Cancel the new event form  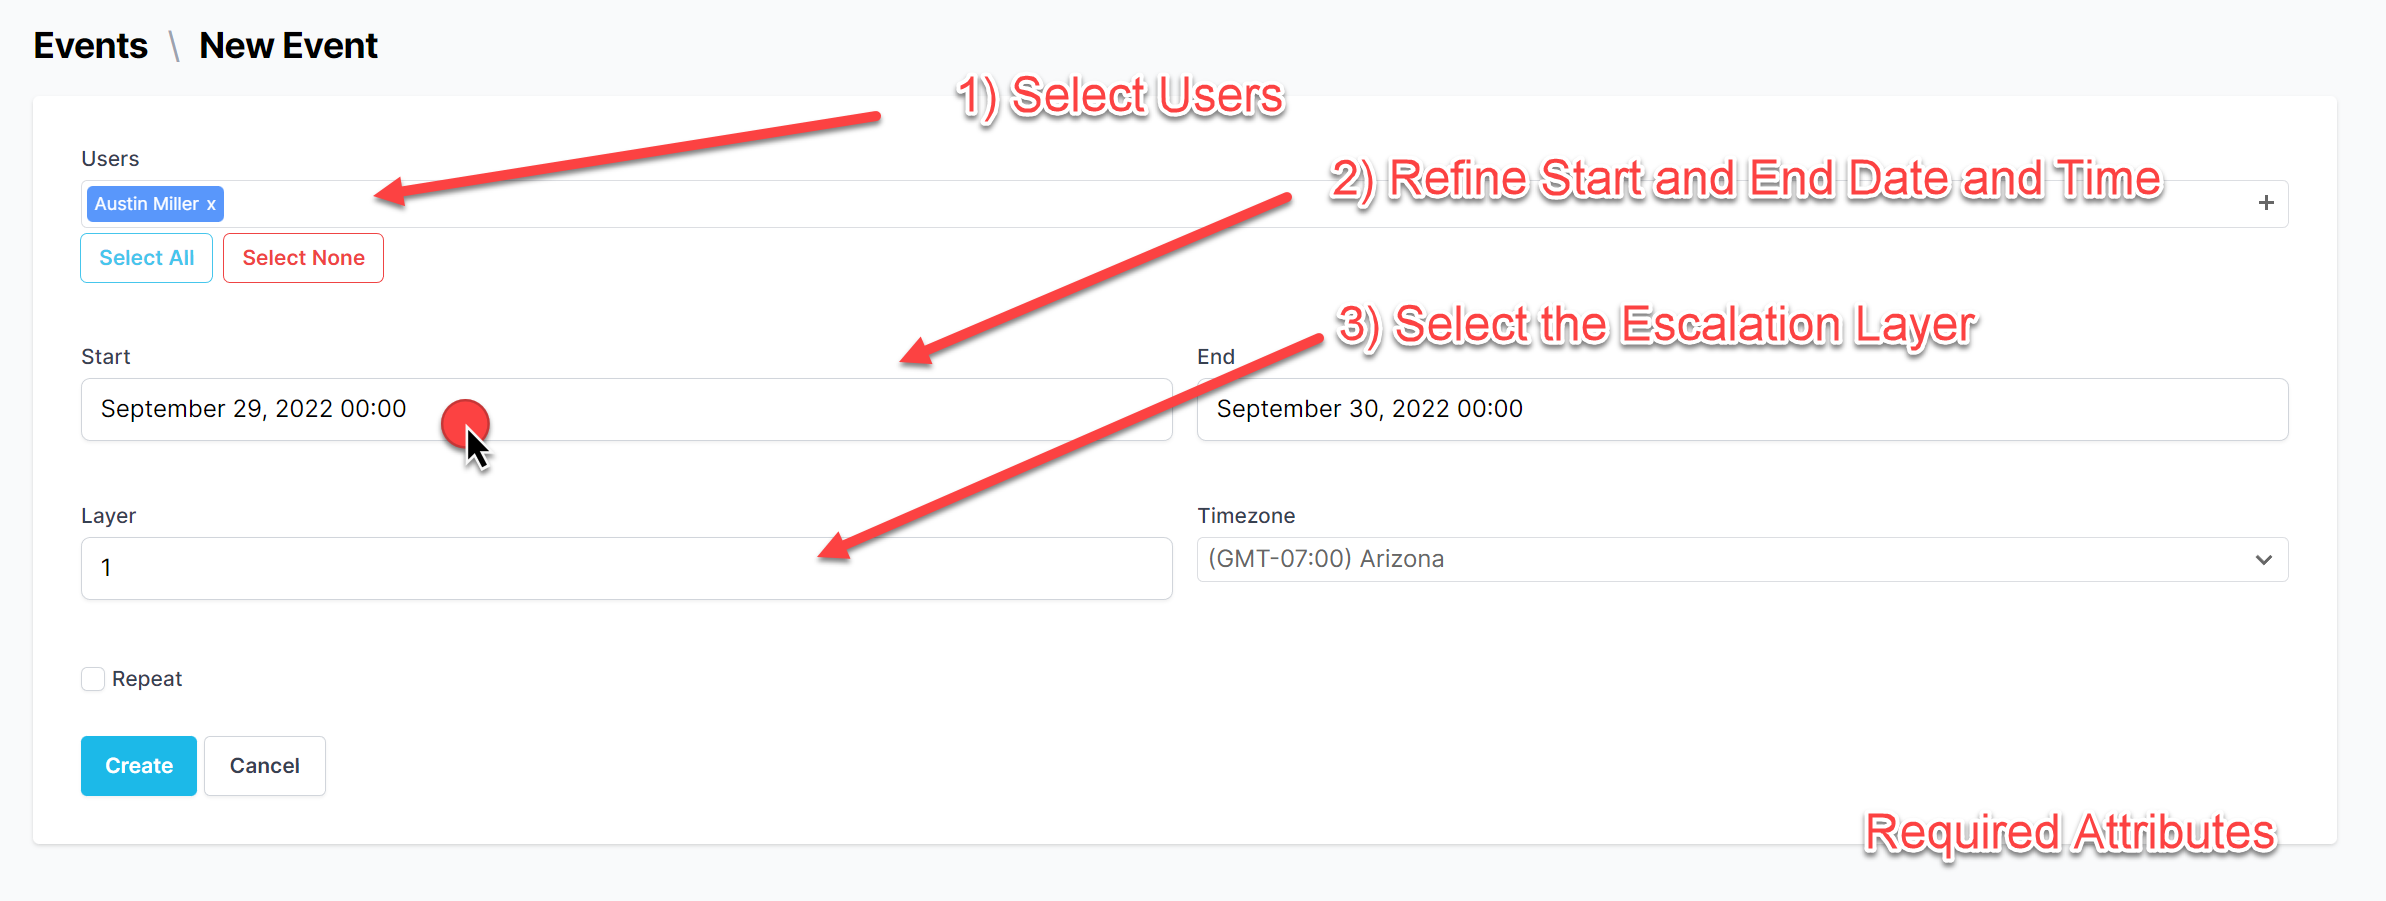tap(265, 766)
